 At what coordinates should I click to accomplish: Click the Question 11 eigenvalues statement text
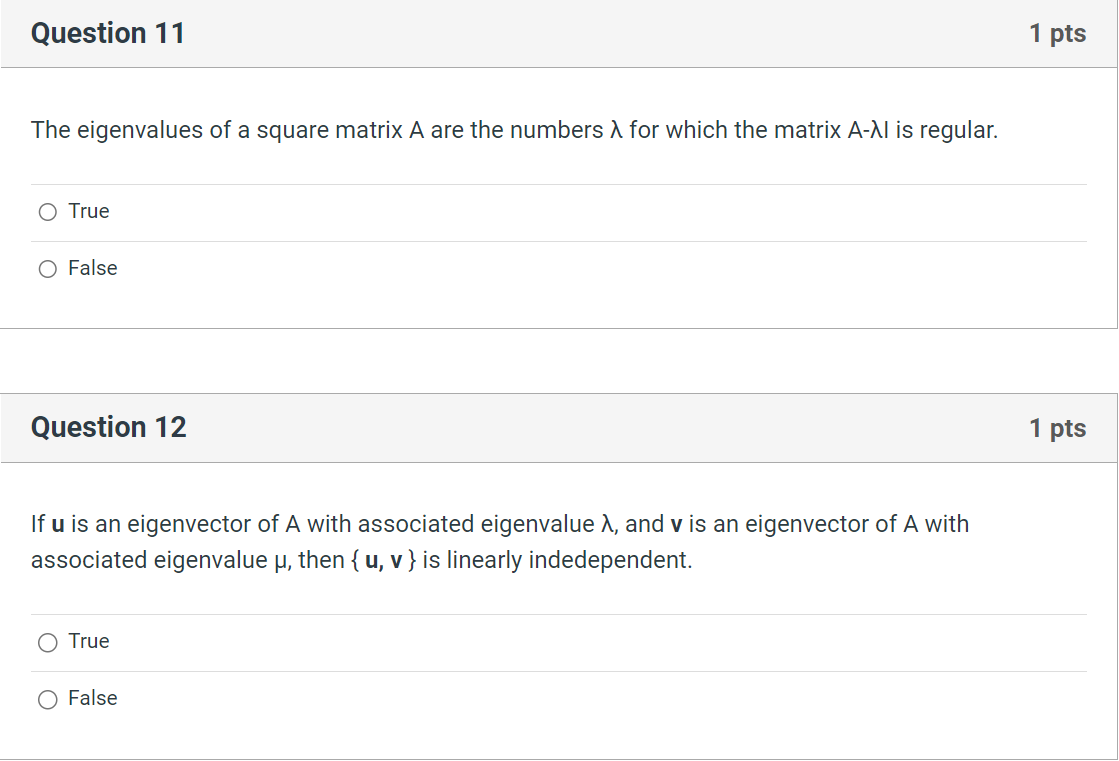pyautogui.click(x=513, y=130)
